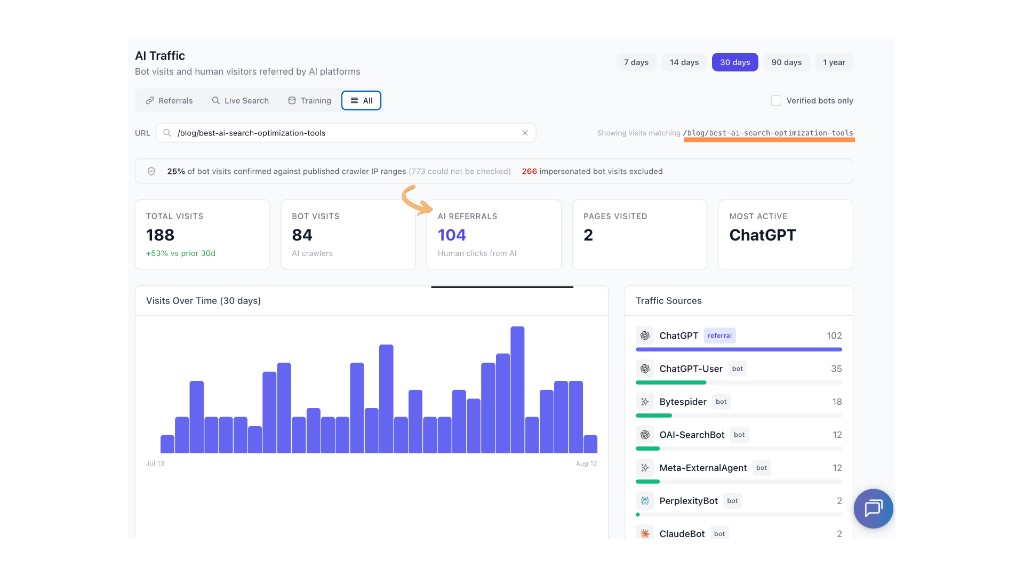
Task: Click the ChatGPT referral source icon
Action: [645, 335]
